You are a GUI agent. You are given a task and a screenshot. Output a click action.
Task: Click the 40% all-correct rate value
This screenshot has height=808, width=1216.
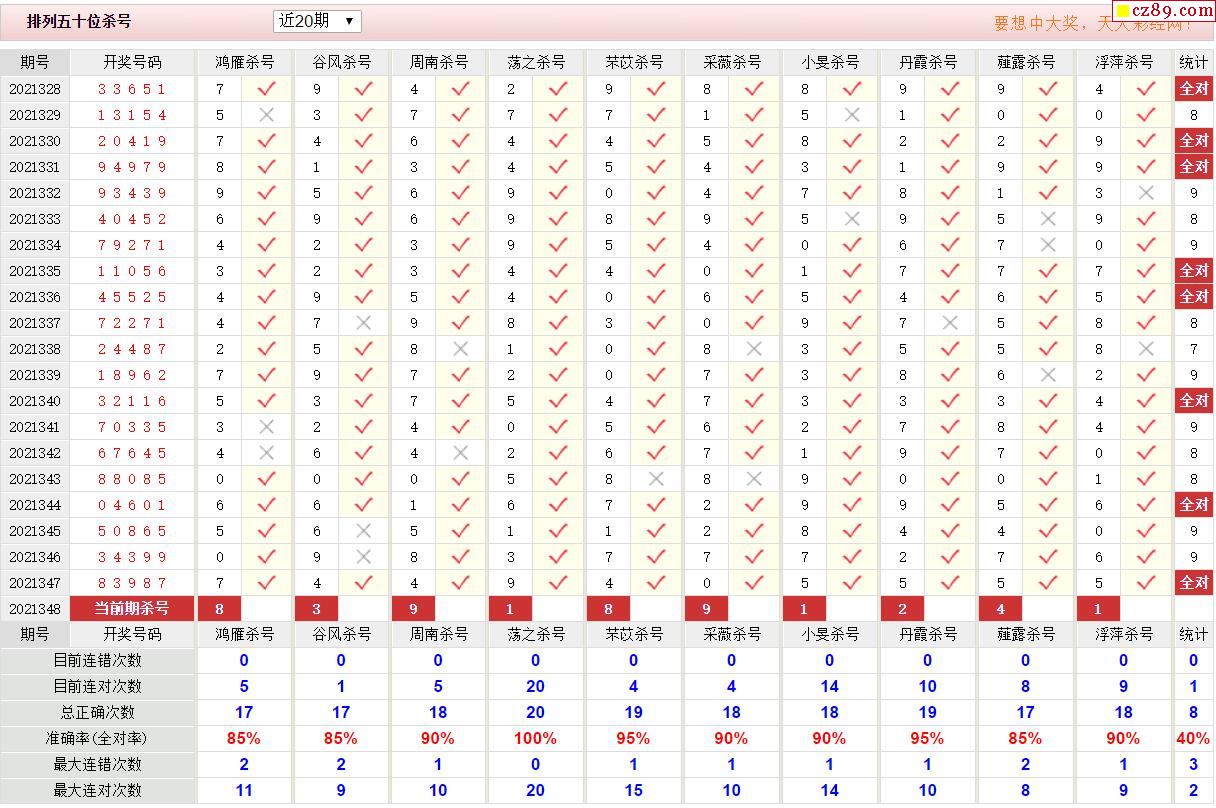tap(1193, 739)
